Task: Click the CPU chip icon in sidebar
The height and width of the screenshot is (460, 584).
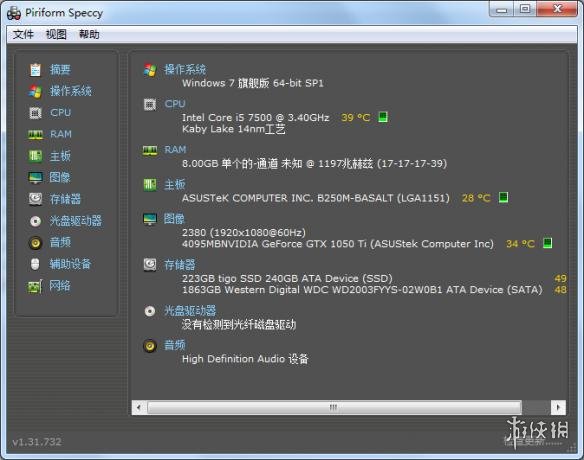Action: tap(35, 112)
